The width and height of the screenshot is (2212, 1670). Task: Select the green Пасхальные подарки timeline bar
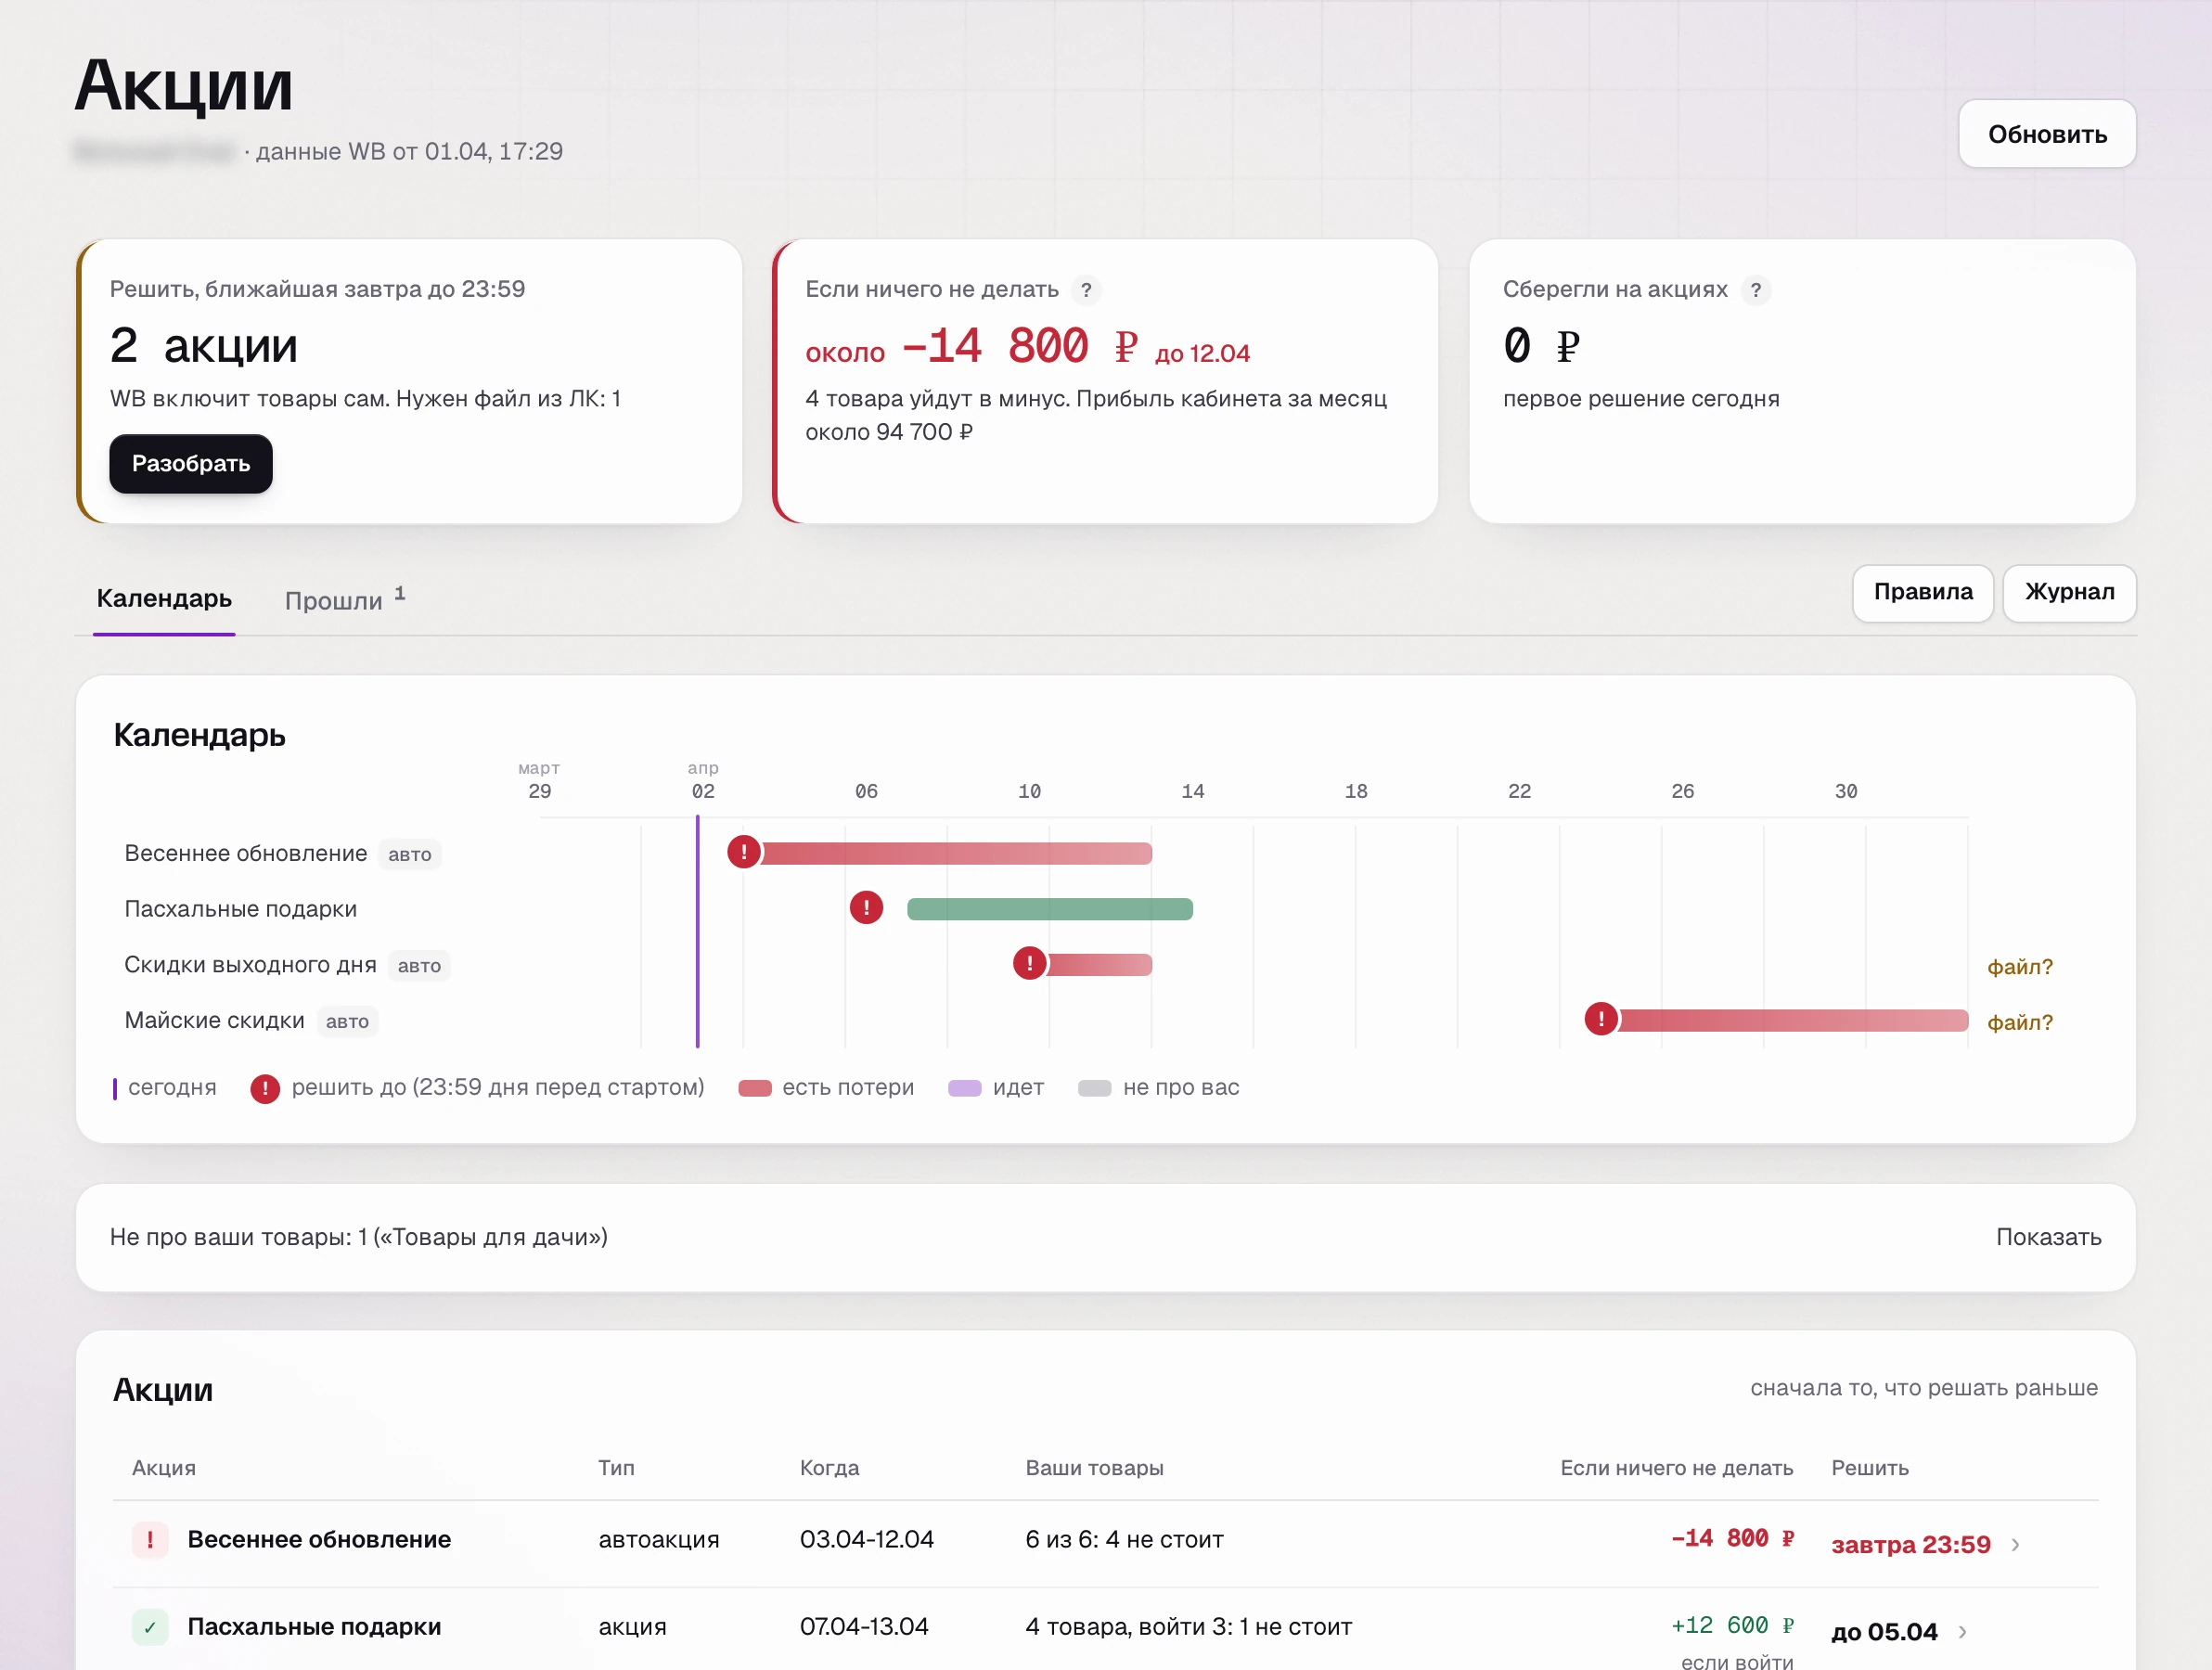pos(1050,909)
